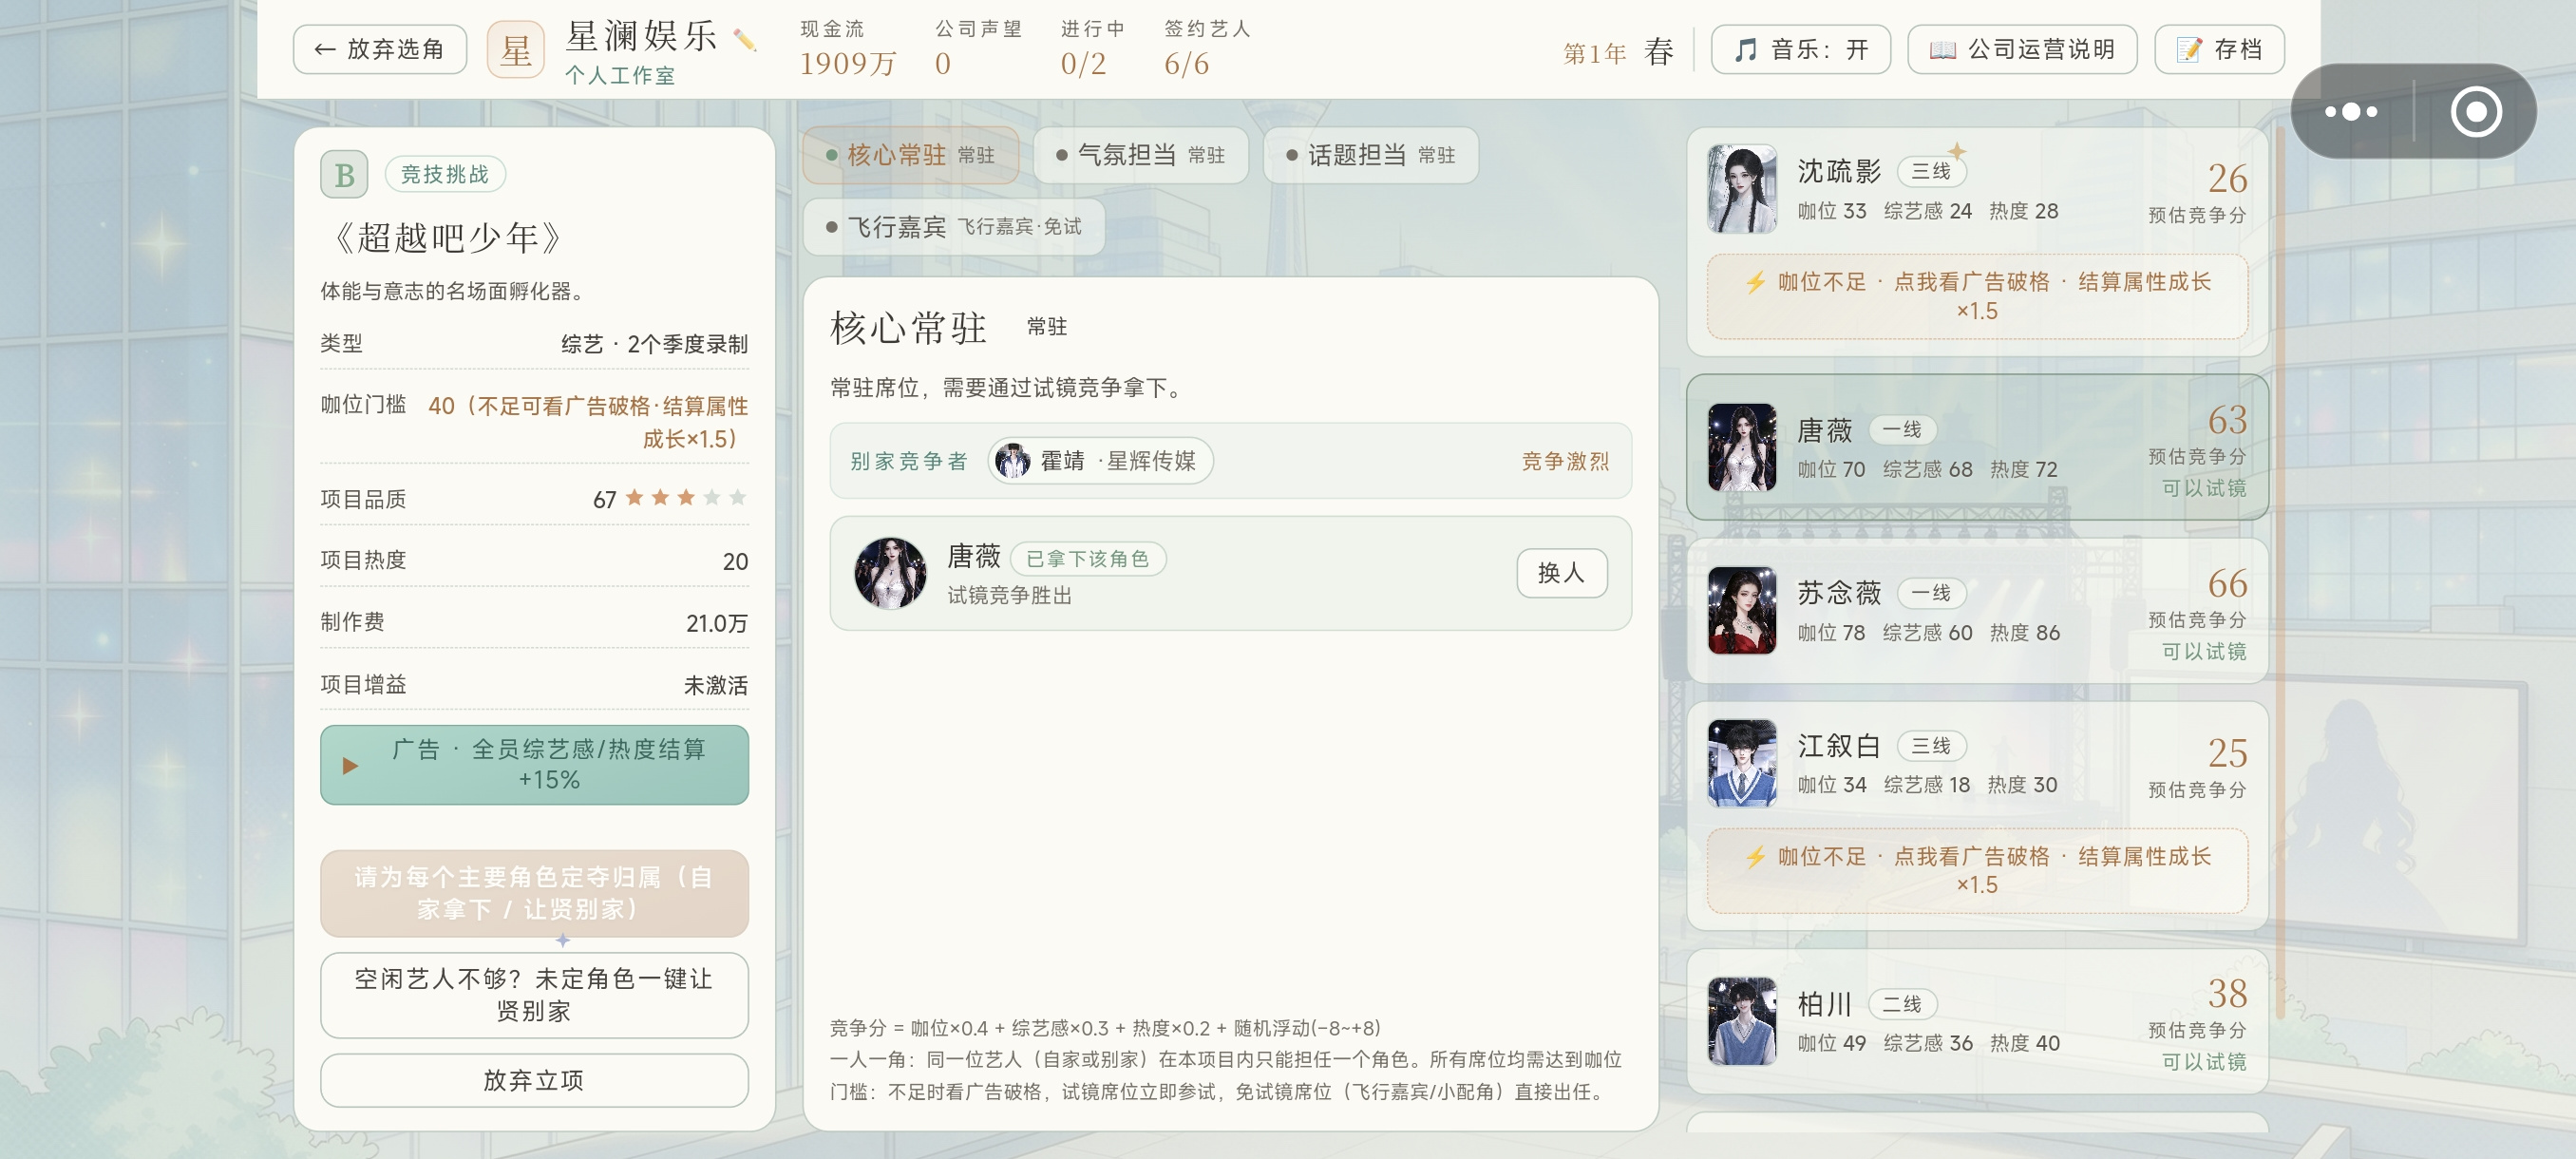The image size is (2576, 1159).
Task: Toggle music 音乐: 开 button
Action: tap(1800, 50)
